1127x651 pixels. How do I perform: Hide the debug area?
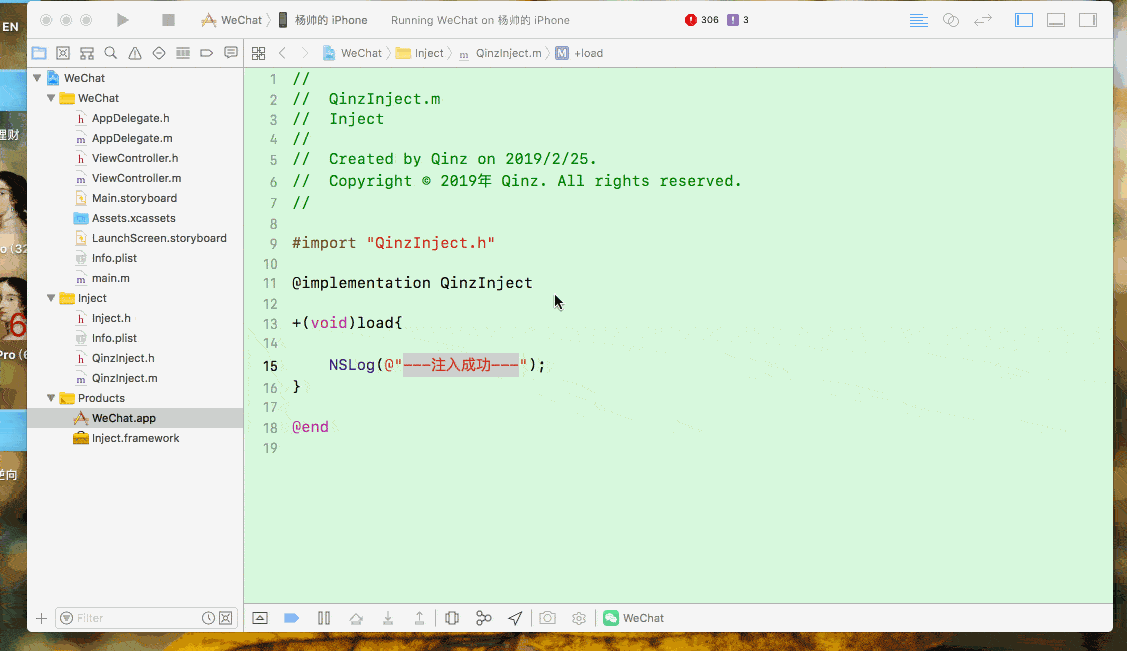coord(260,618)
